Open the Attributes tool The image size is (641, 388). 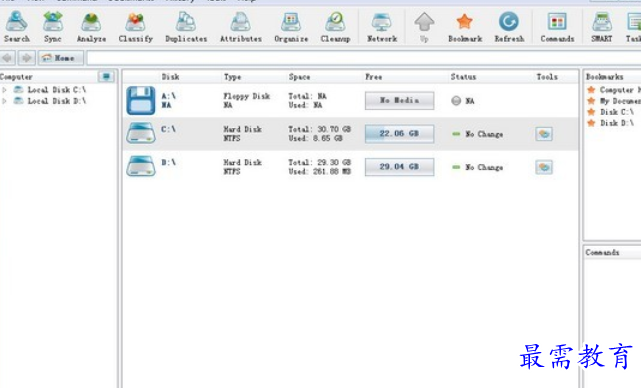click(241, 27)
